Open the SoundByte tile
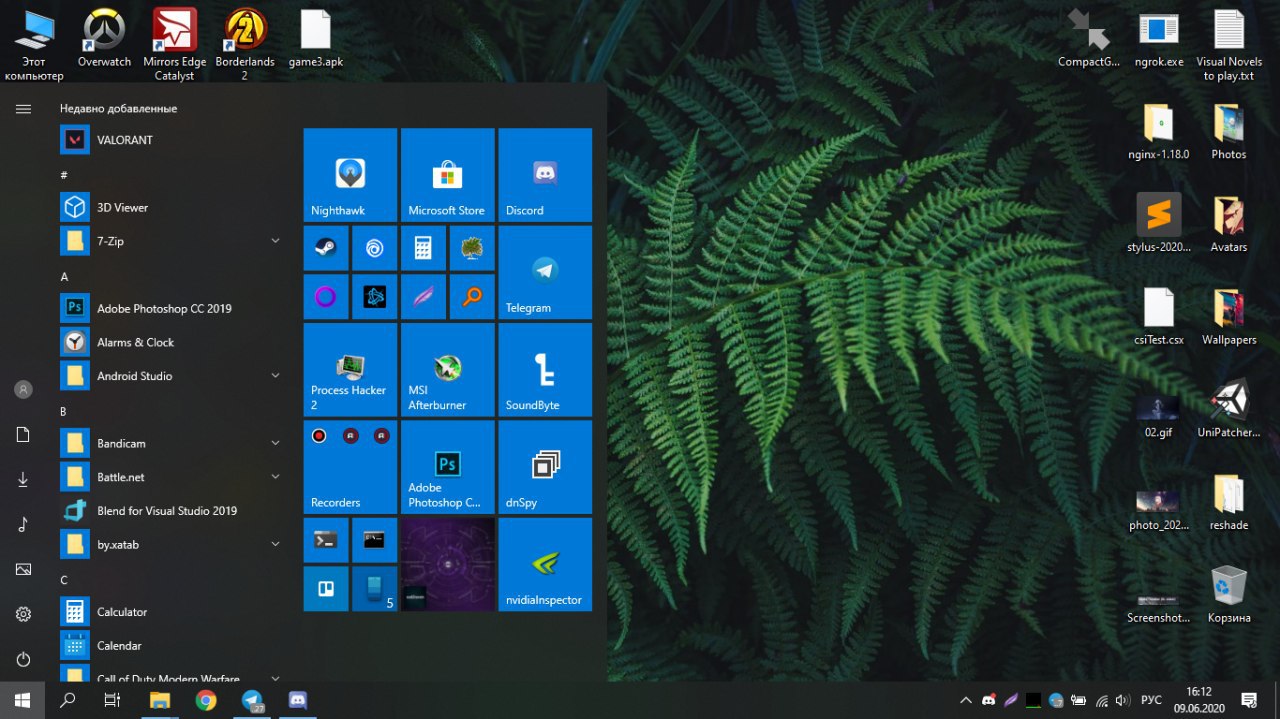The height and width of the screenshot is (719, 1280). [x=545, y=370]
